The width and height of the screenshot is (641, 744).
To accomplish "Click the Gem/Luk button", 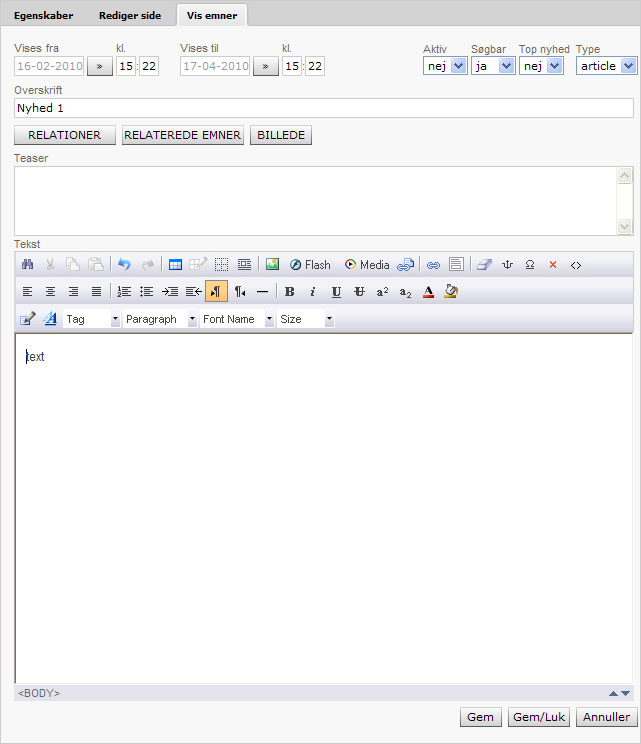I will click(x=539, y=717).
